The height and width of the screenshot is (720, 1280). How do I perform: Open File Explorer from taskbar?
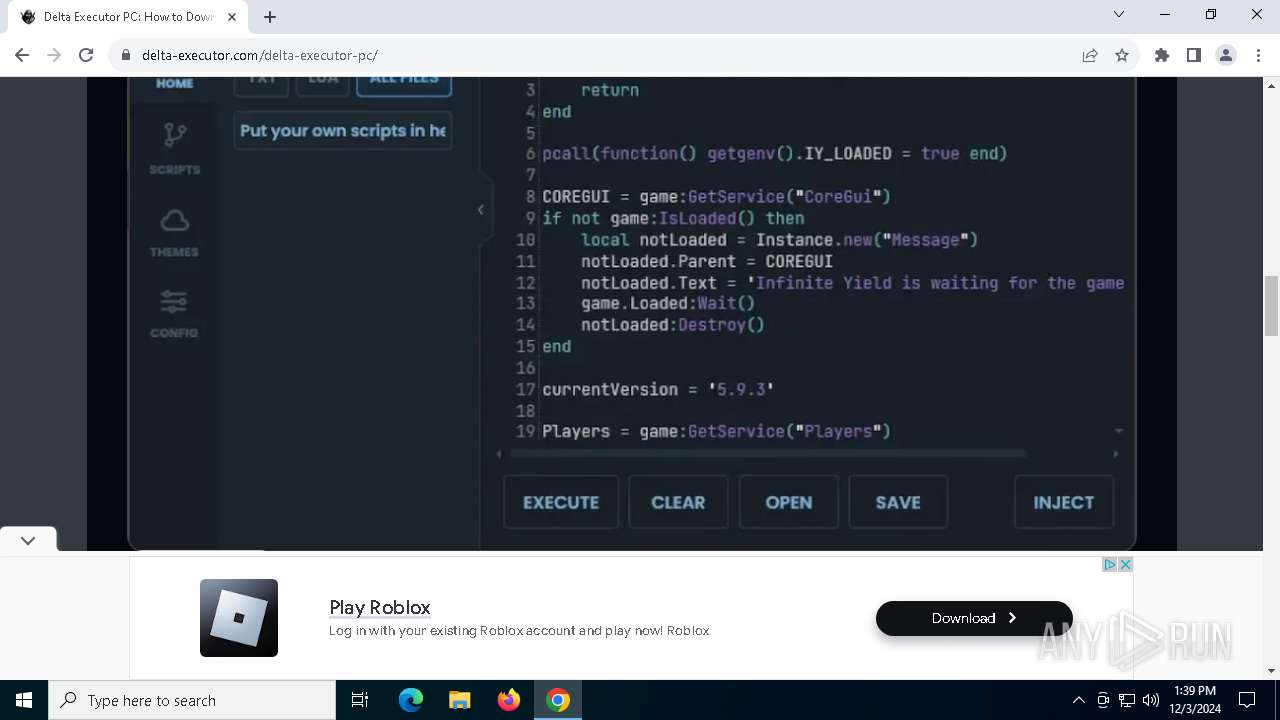(459, 700)
